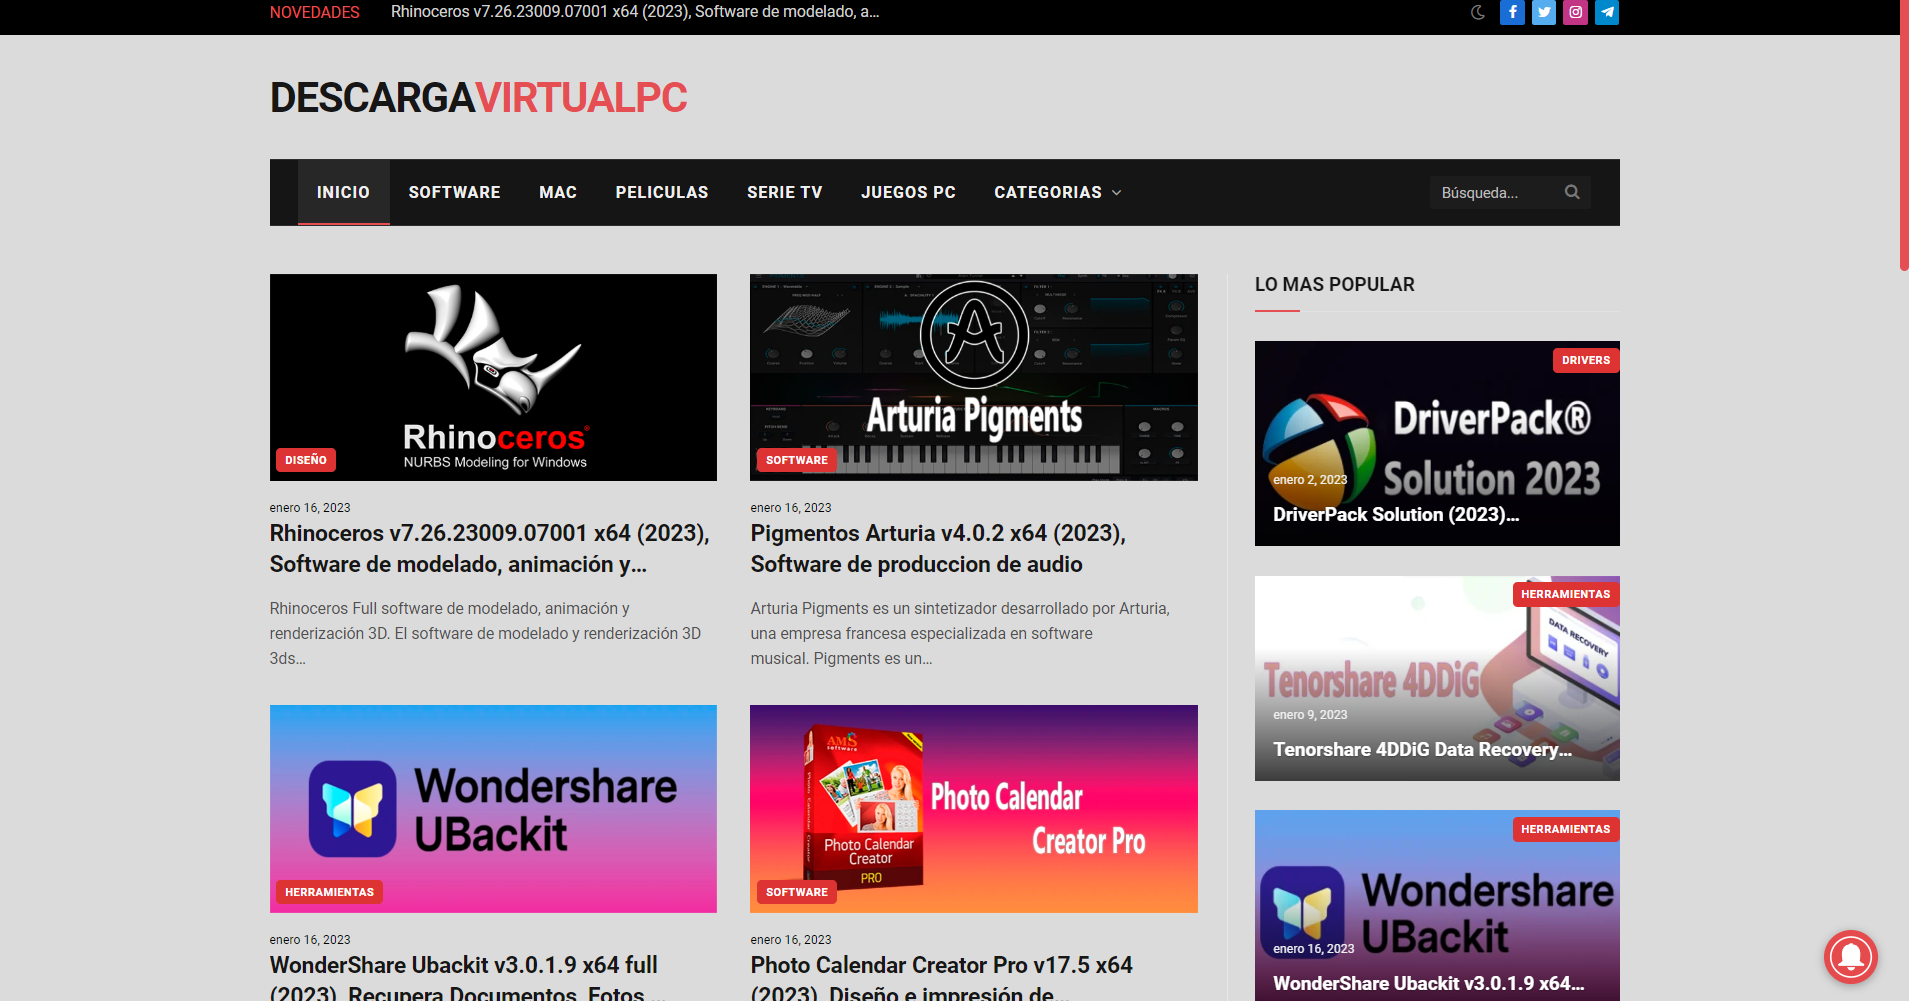Open the SOFTWARE menu item
The height and width of the screenshot is (1001, 1909).
454,192
